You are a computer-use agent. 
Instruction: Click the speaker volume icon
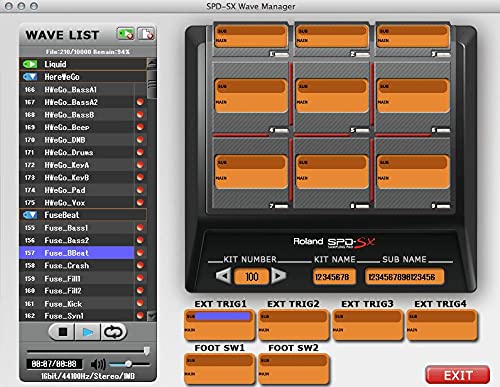[x=98, y=364]
